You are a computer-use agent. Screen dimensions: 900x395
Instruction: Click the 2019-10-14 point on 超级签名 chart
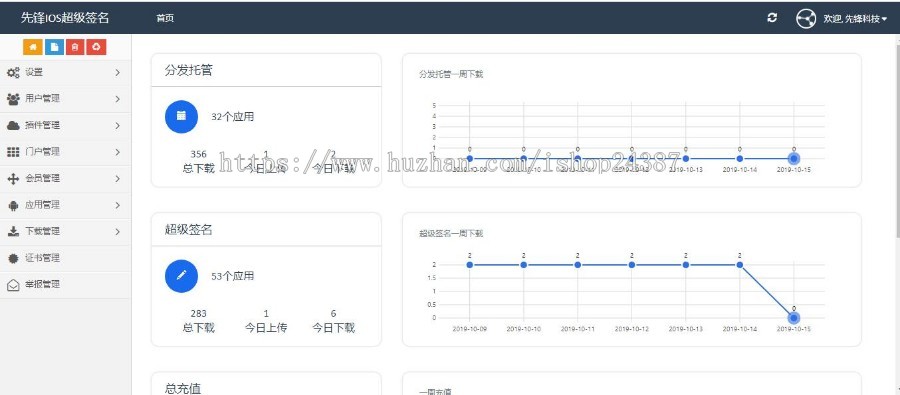coord(739,265)
